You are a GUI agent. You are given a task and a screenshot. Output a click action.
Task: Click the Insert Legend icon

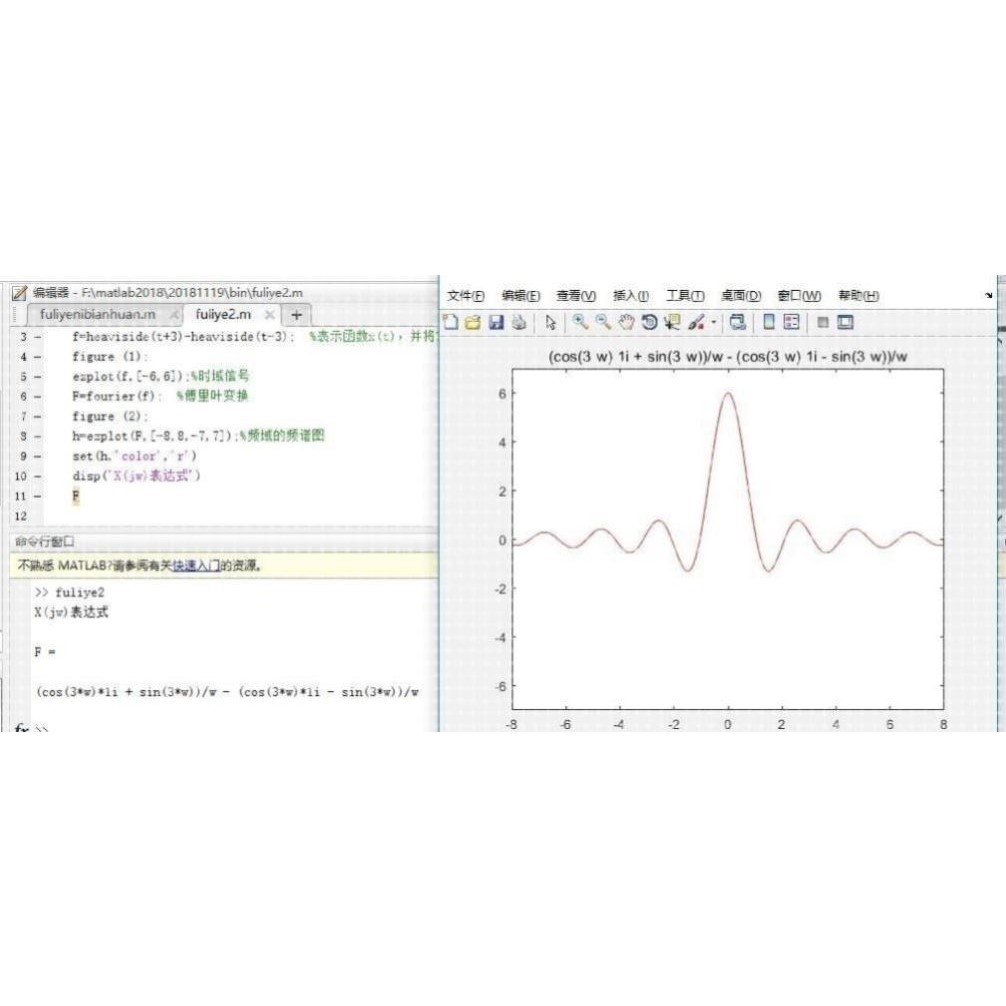pyautogui.click(x=792, y=322)
